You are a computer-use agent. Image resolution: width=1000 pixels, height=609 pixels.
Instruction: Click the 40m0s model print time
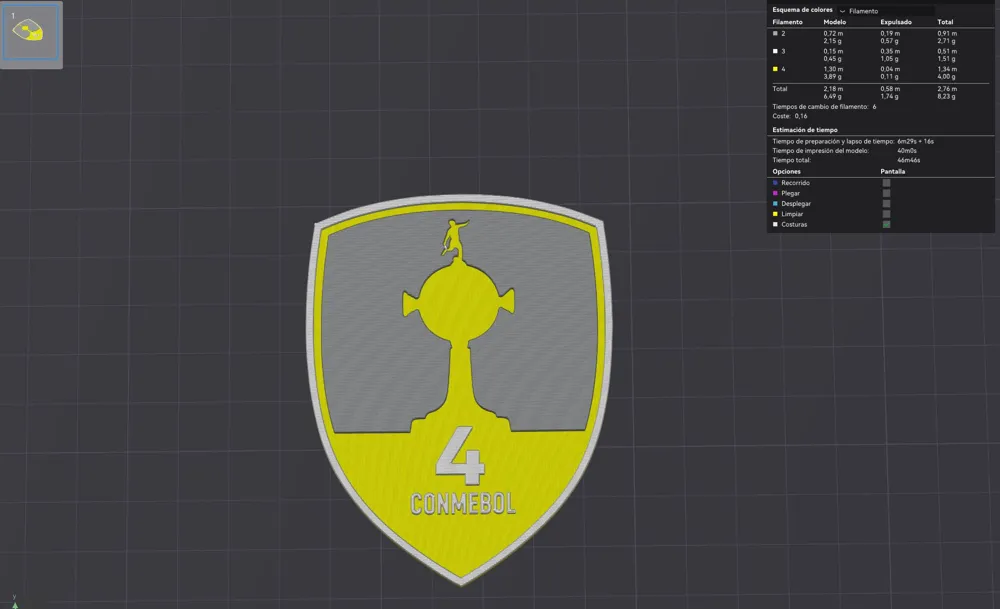[907, 151]
